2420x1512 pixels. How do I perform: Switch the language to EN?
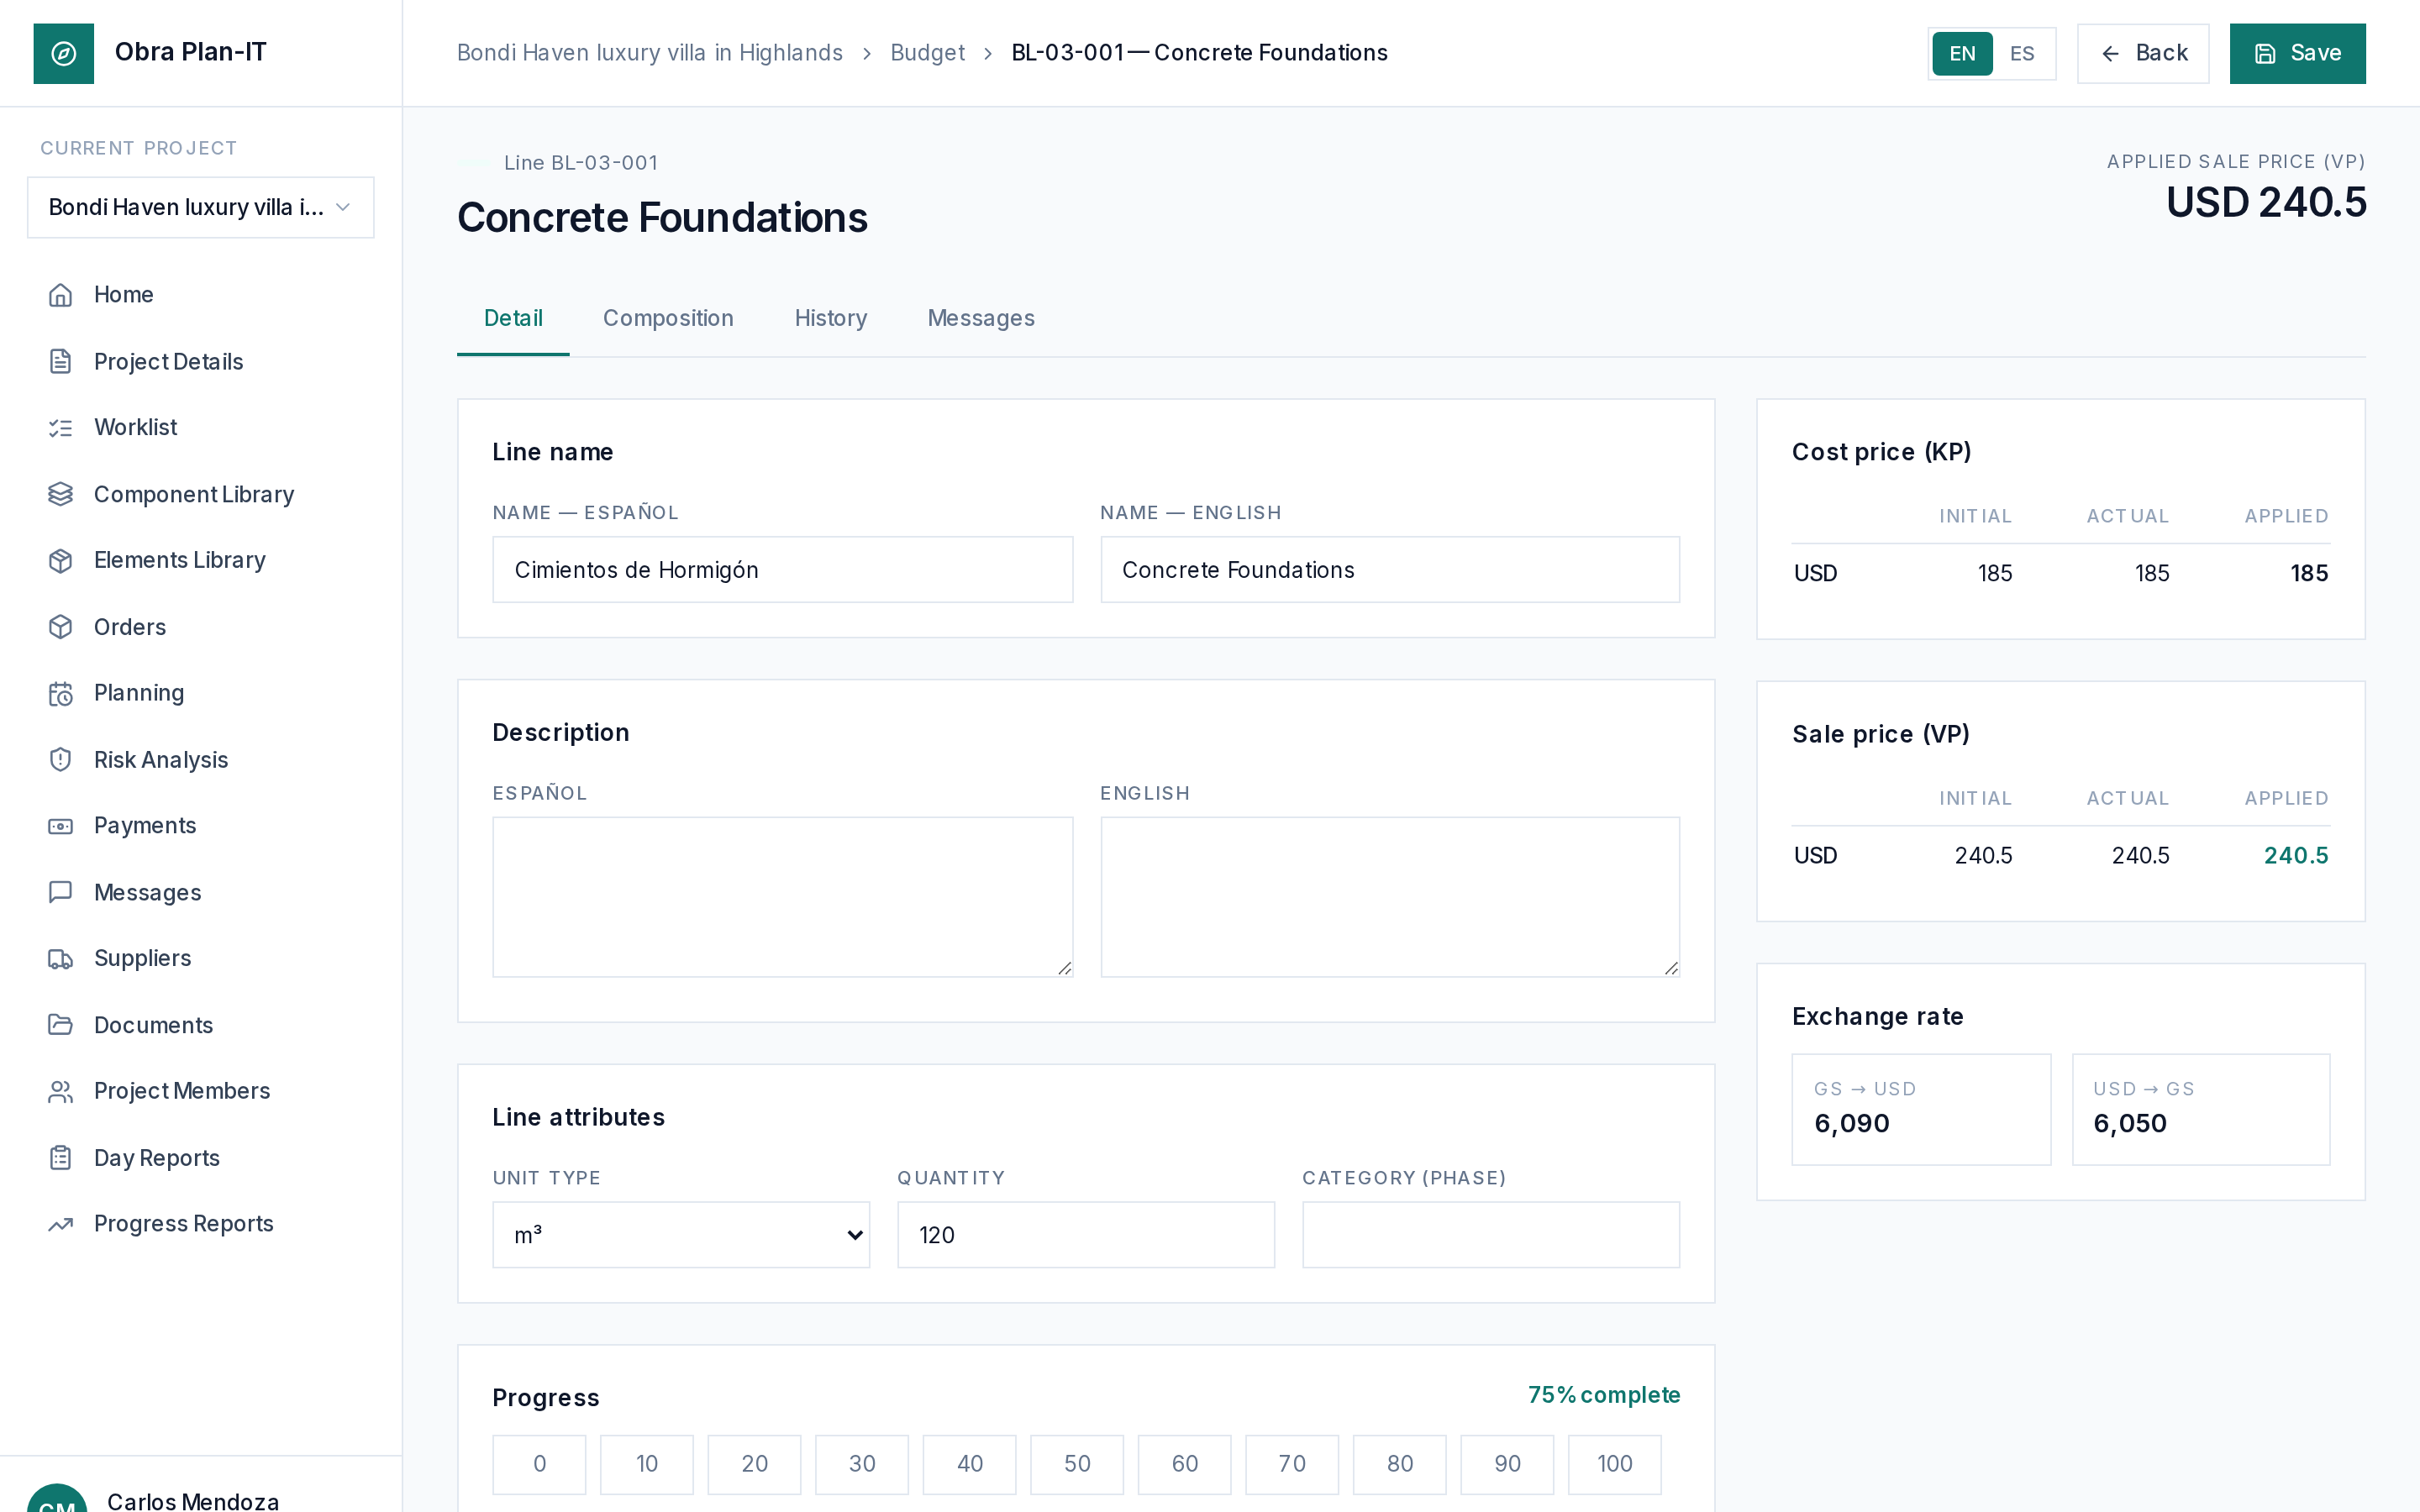1962,53
